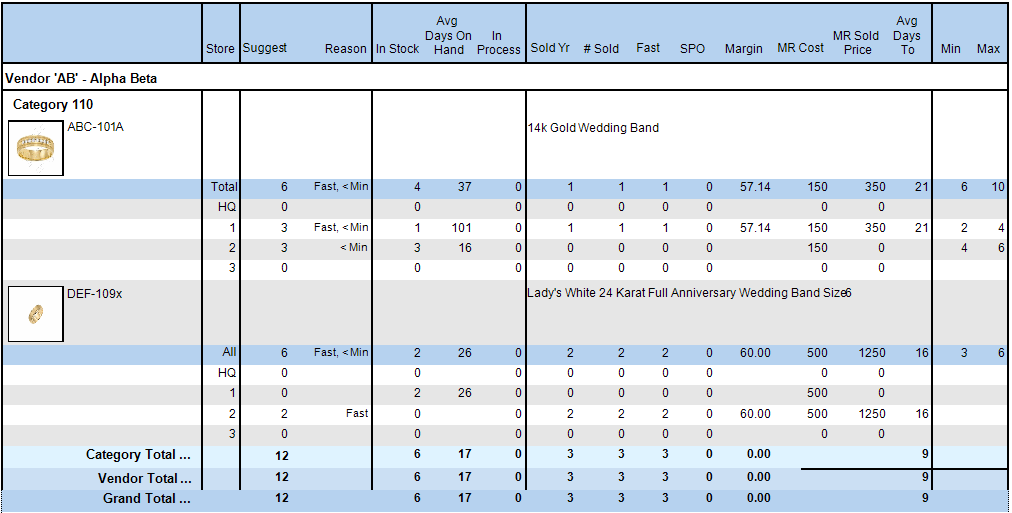Click the DEF-109x ring thumbnail image
The image size is (1012, 513).
click(35, 313)
